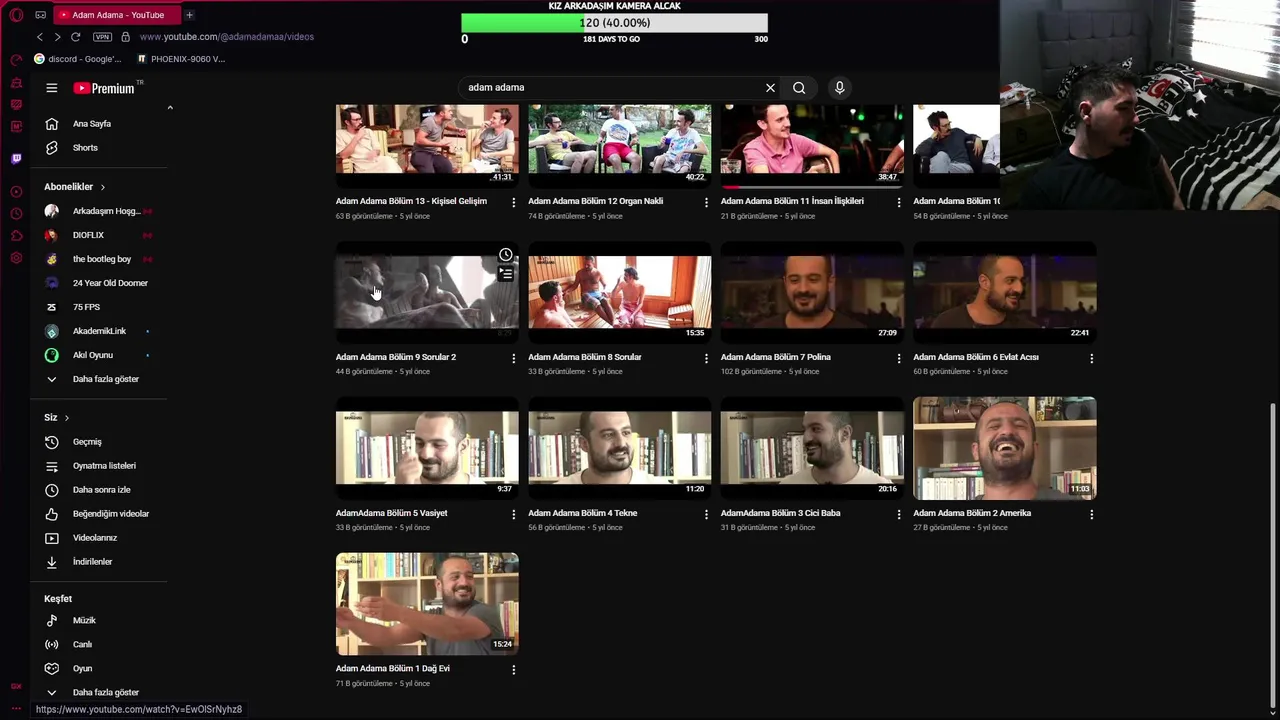Open options for Bölüm 11 İnsan İlişkileri
Image resolution: width=1280 pixels, height=720 pixels.
coord(898,202)
